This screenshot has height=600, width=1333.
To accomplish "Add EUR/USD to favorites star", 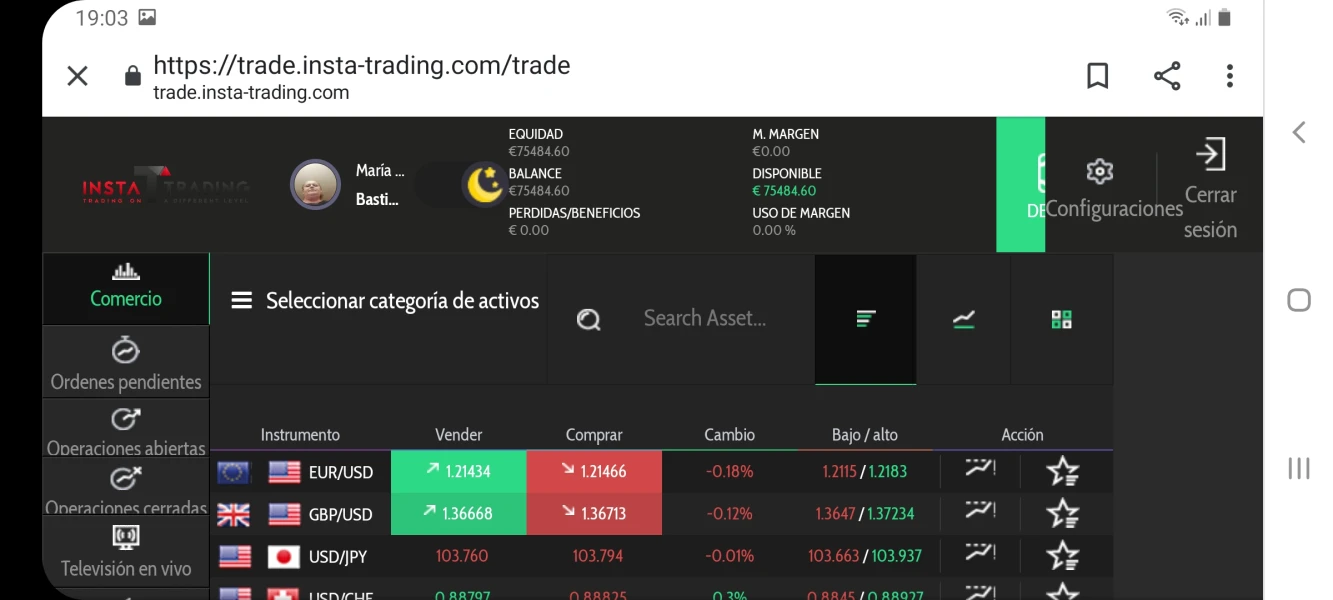I will click(1062, 471).
